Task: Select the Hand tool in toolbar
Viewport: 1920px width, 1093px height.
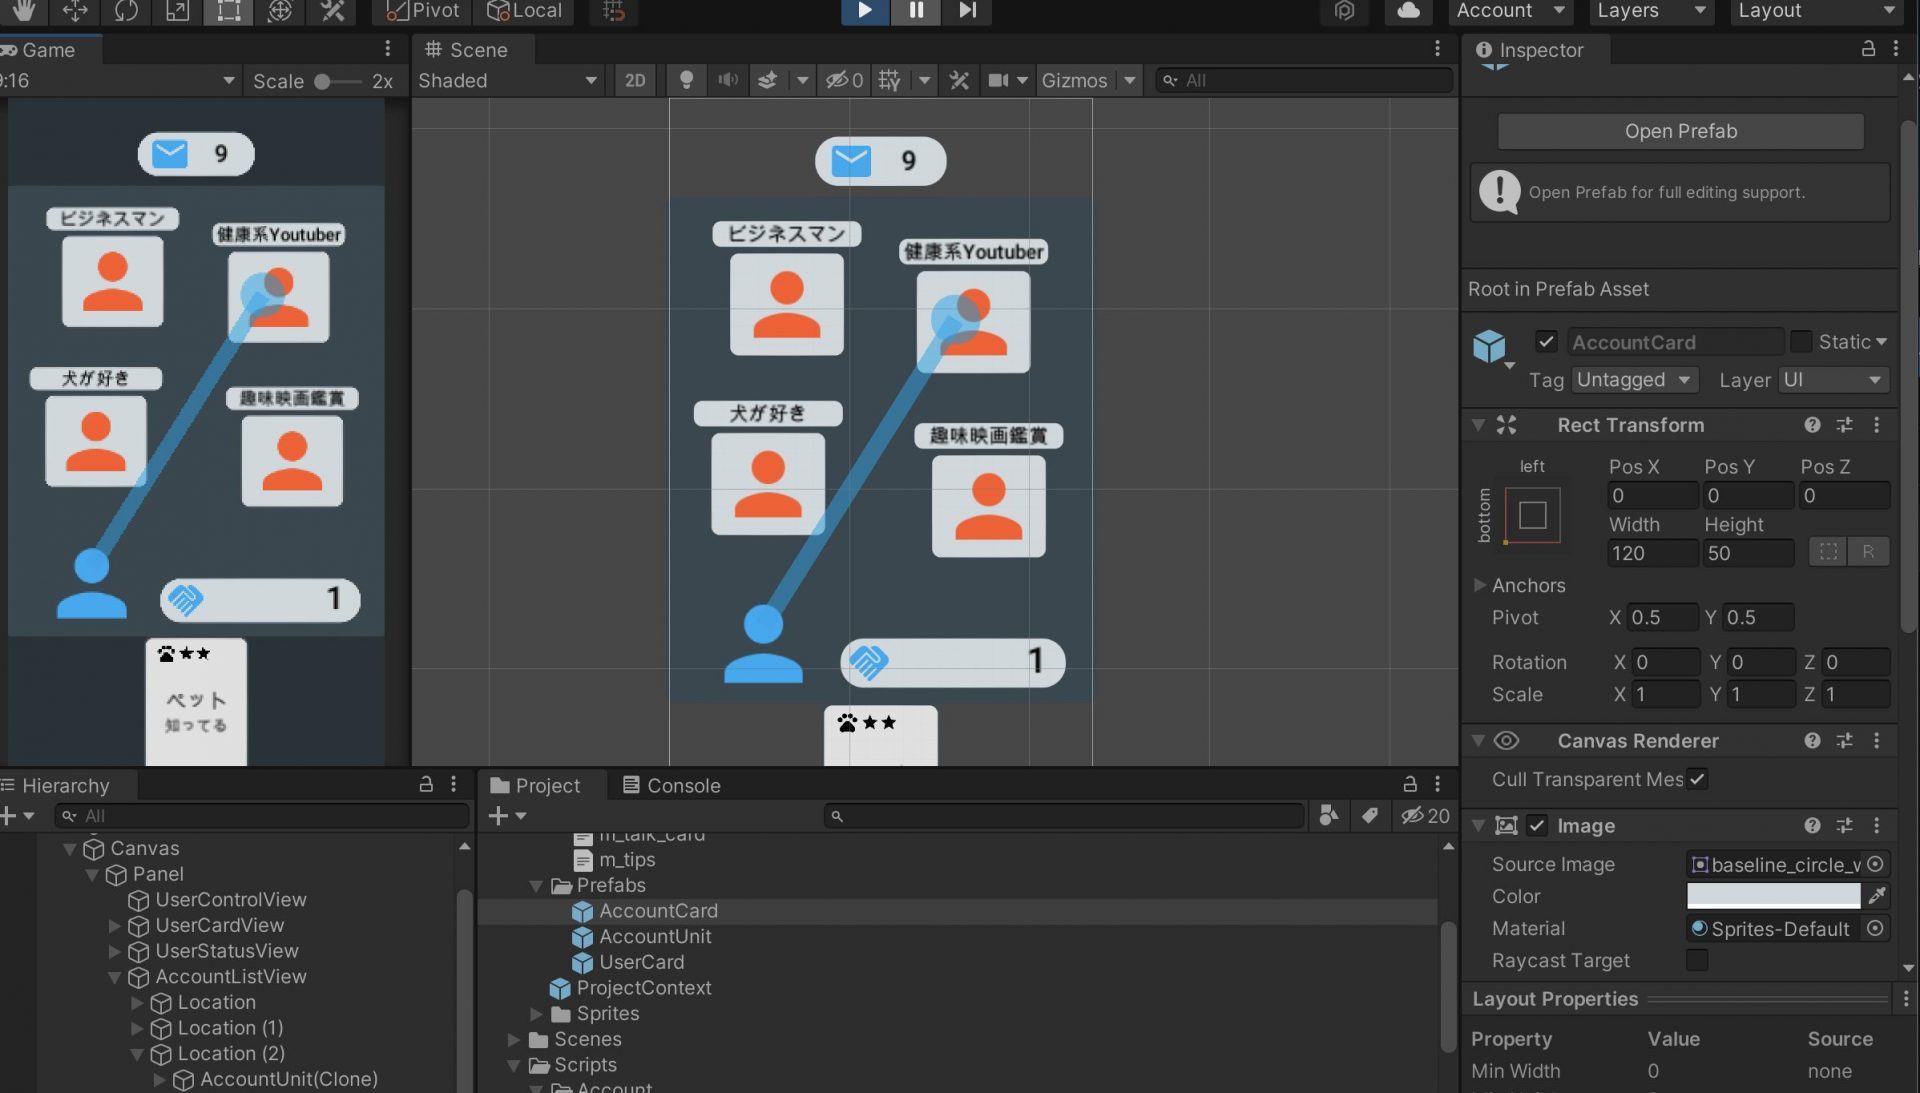Action: 23,10
